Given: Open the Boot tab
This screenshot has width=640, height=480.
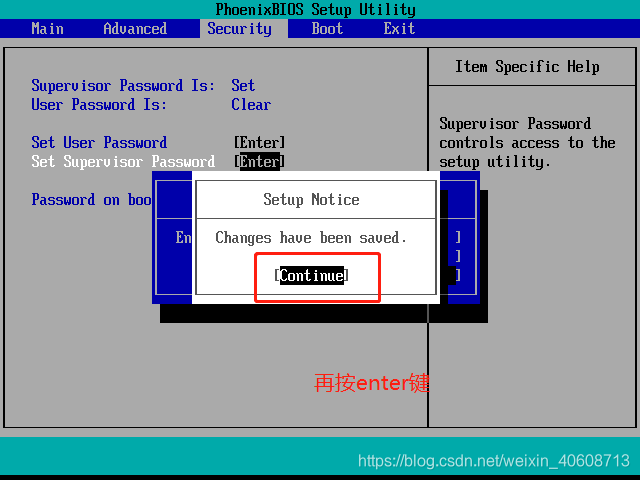Looking at the screenshot, I should coord(327,29).
